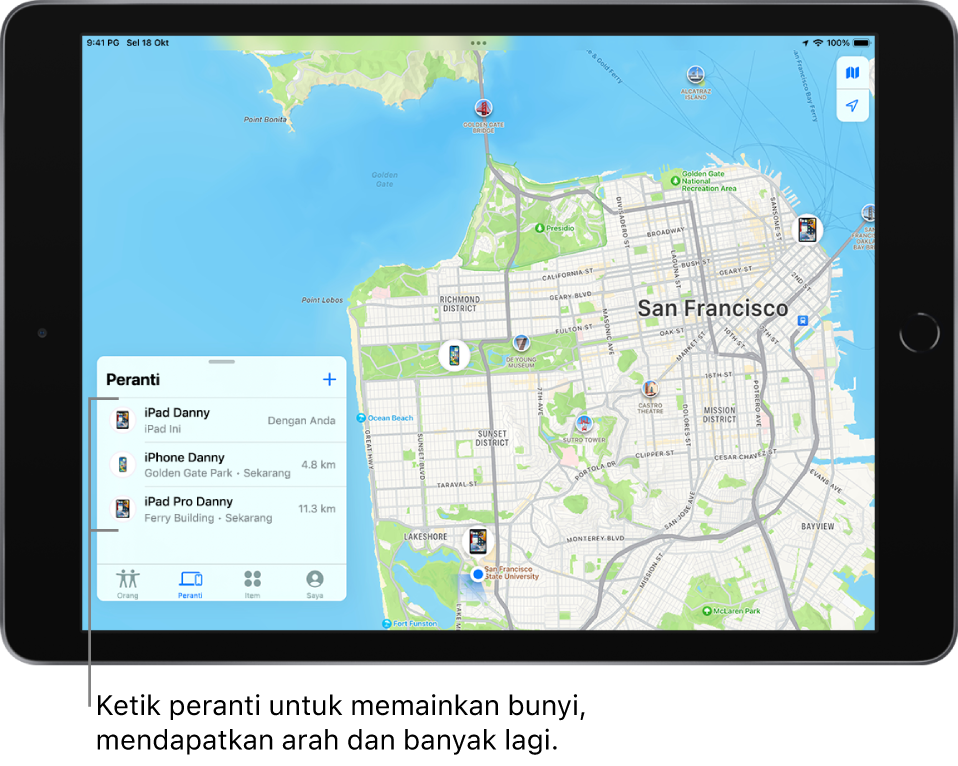This screenshot has width=958, height=766.
Task: Tap the Bayview label
Action: [817, 527]
